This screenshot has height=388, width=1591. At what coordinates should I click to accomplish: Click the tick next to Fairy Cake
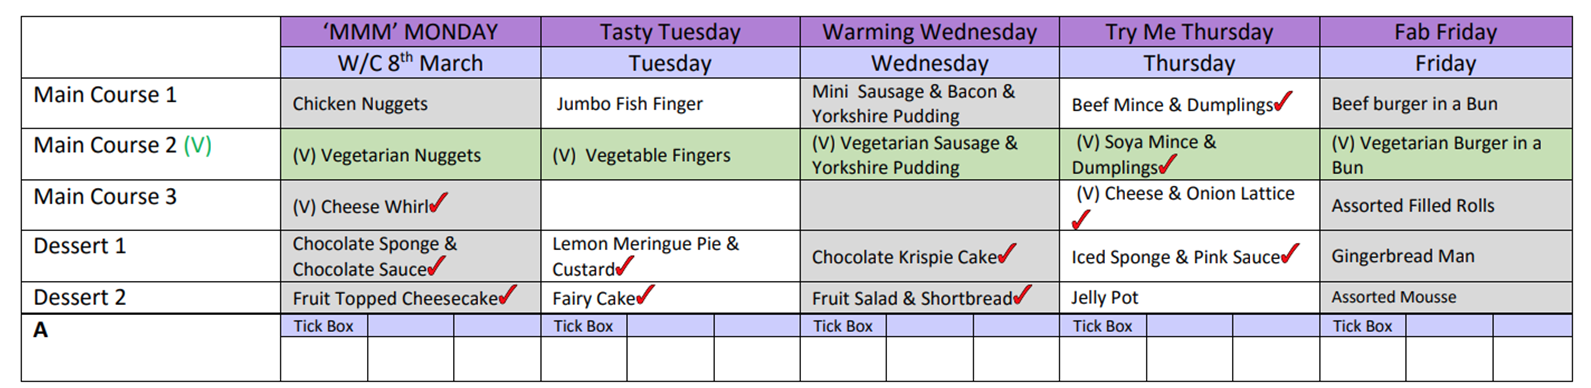[x=645, y=295]
